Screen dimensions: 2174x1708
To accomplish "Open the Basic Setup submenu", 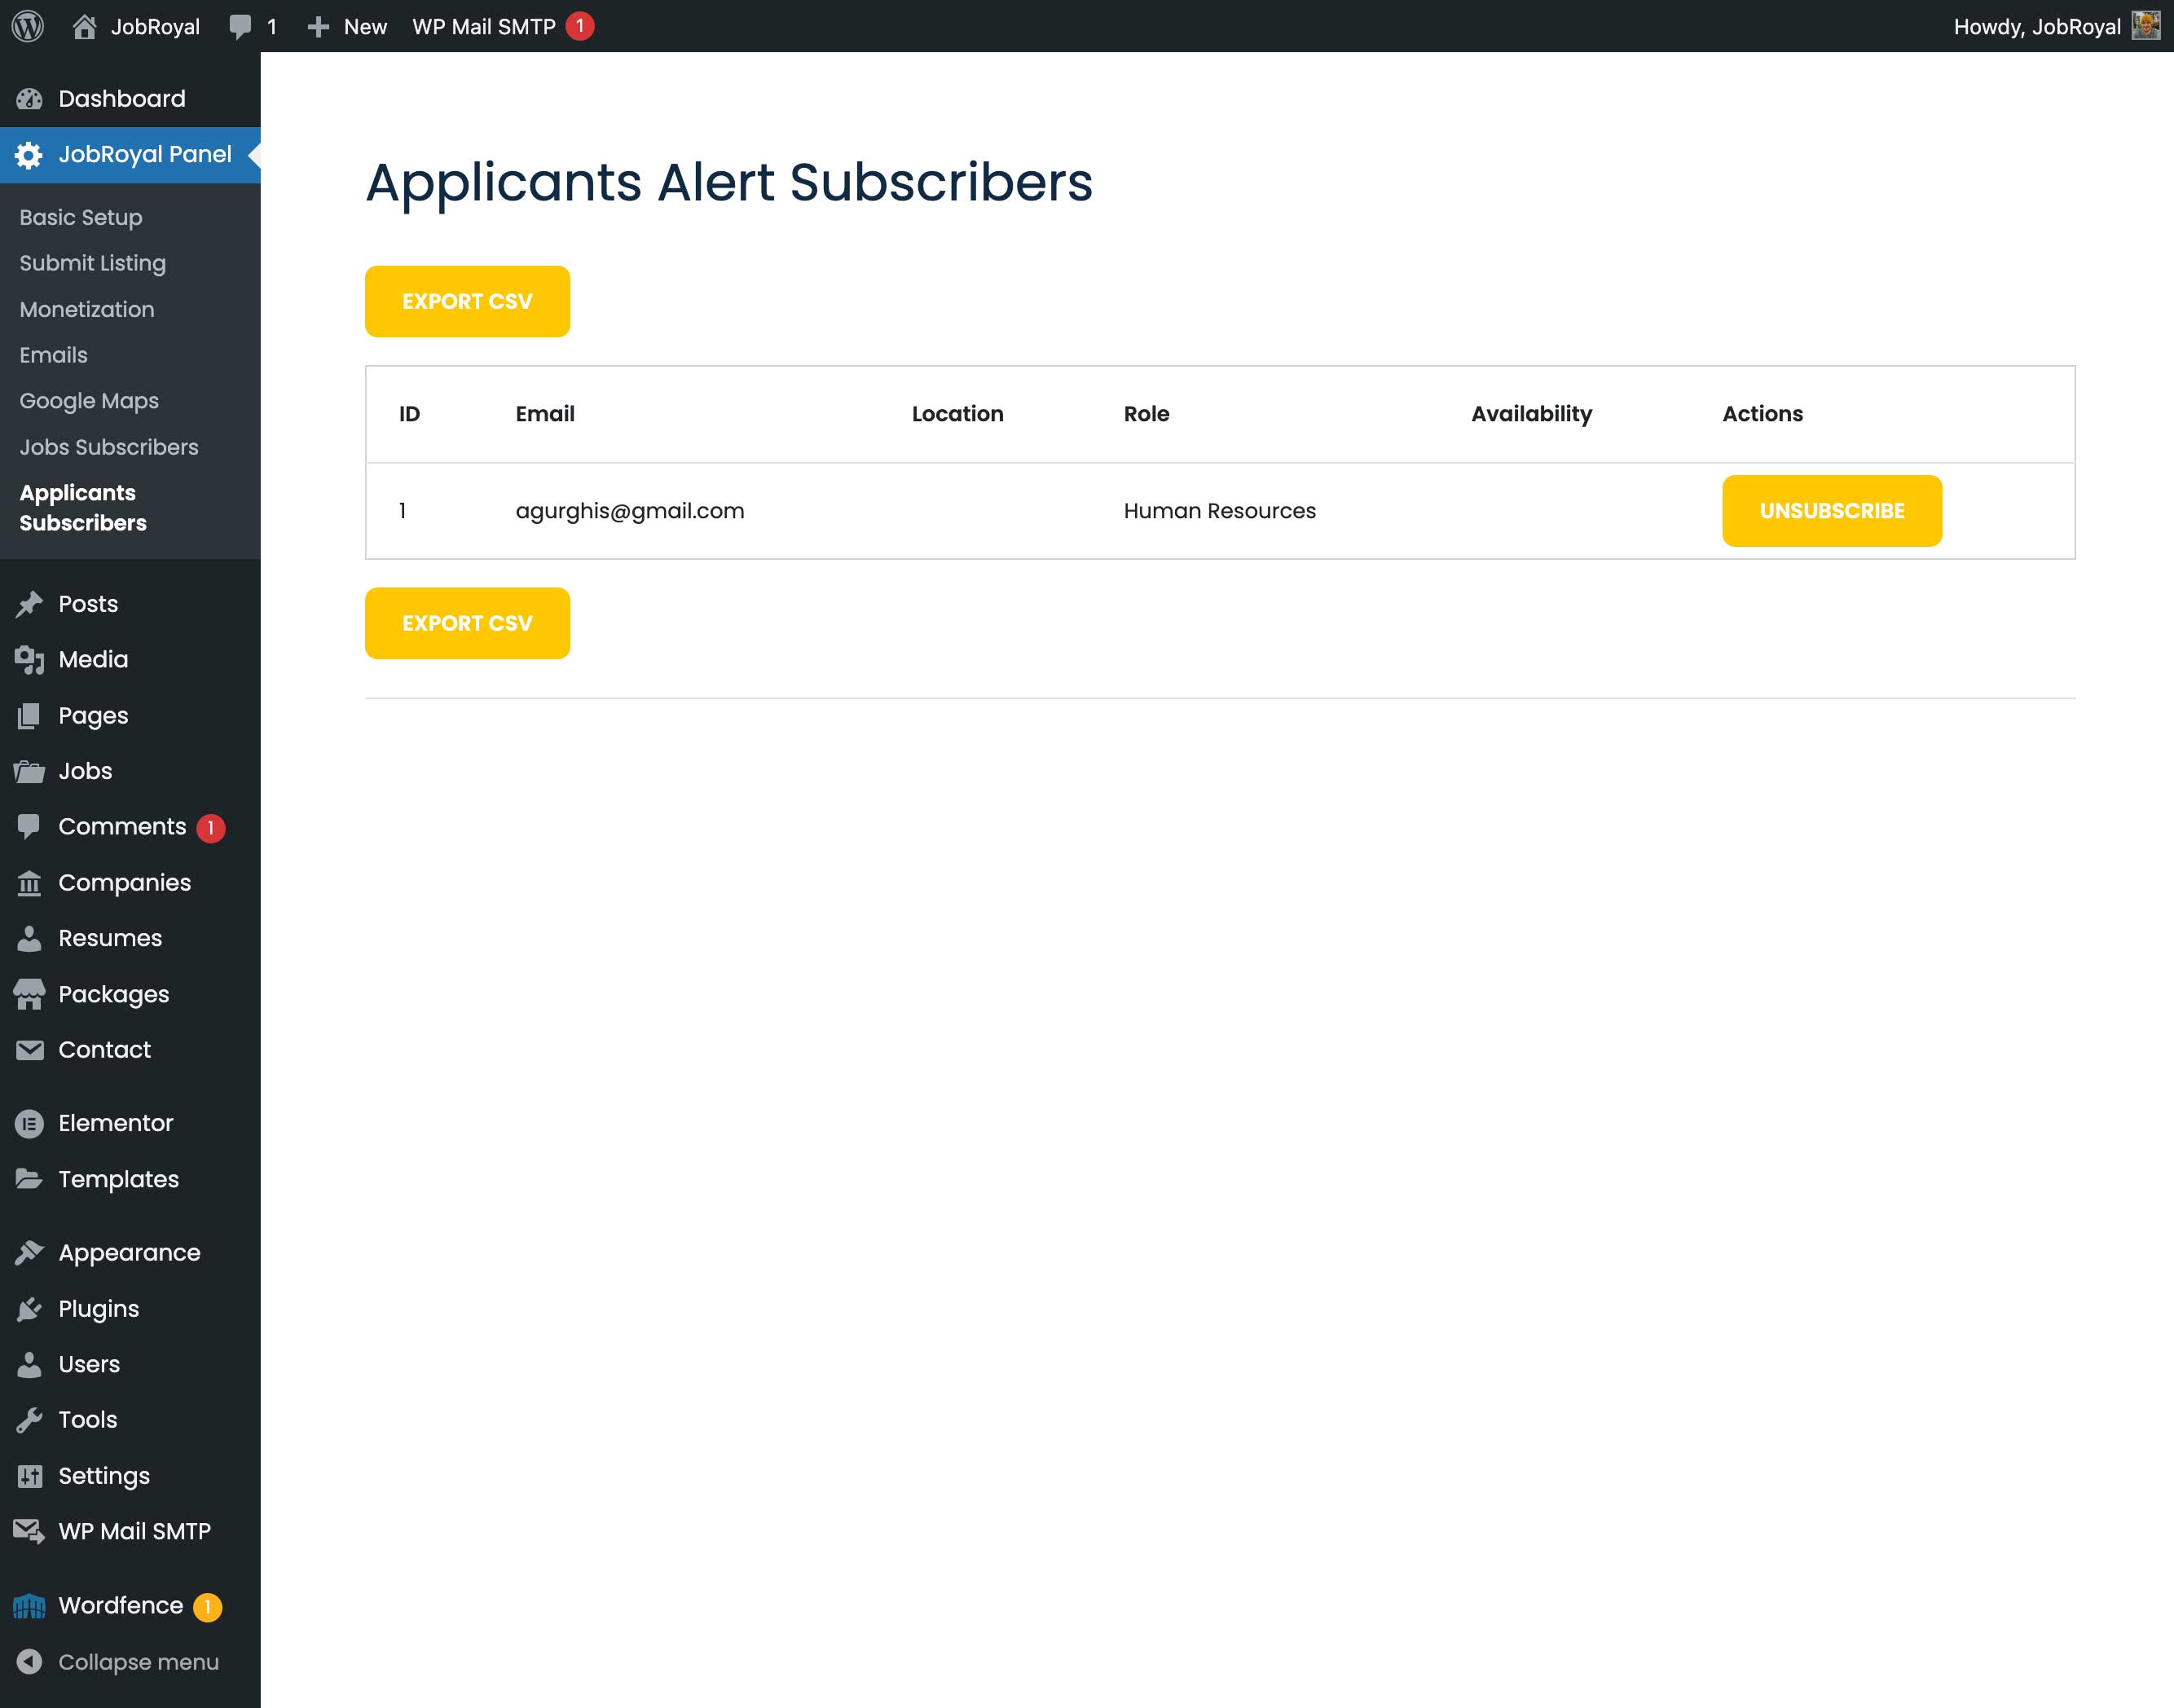I will click(81, 217).
